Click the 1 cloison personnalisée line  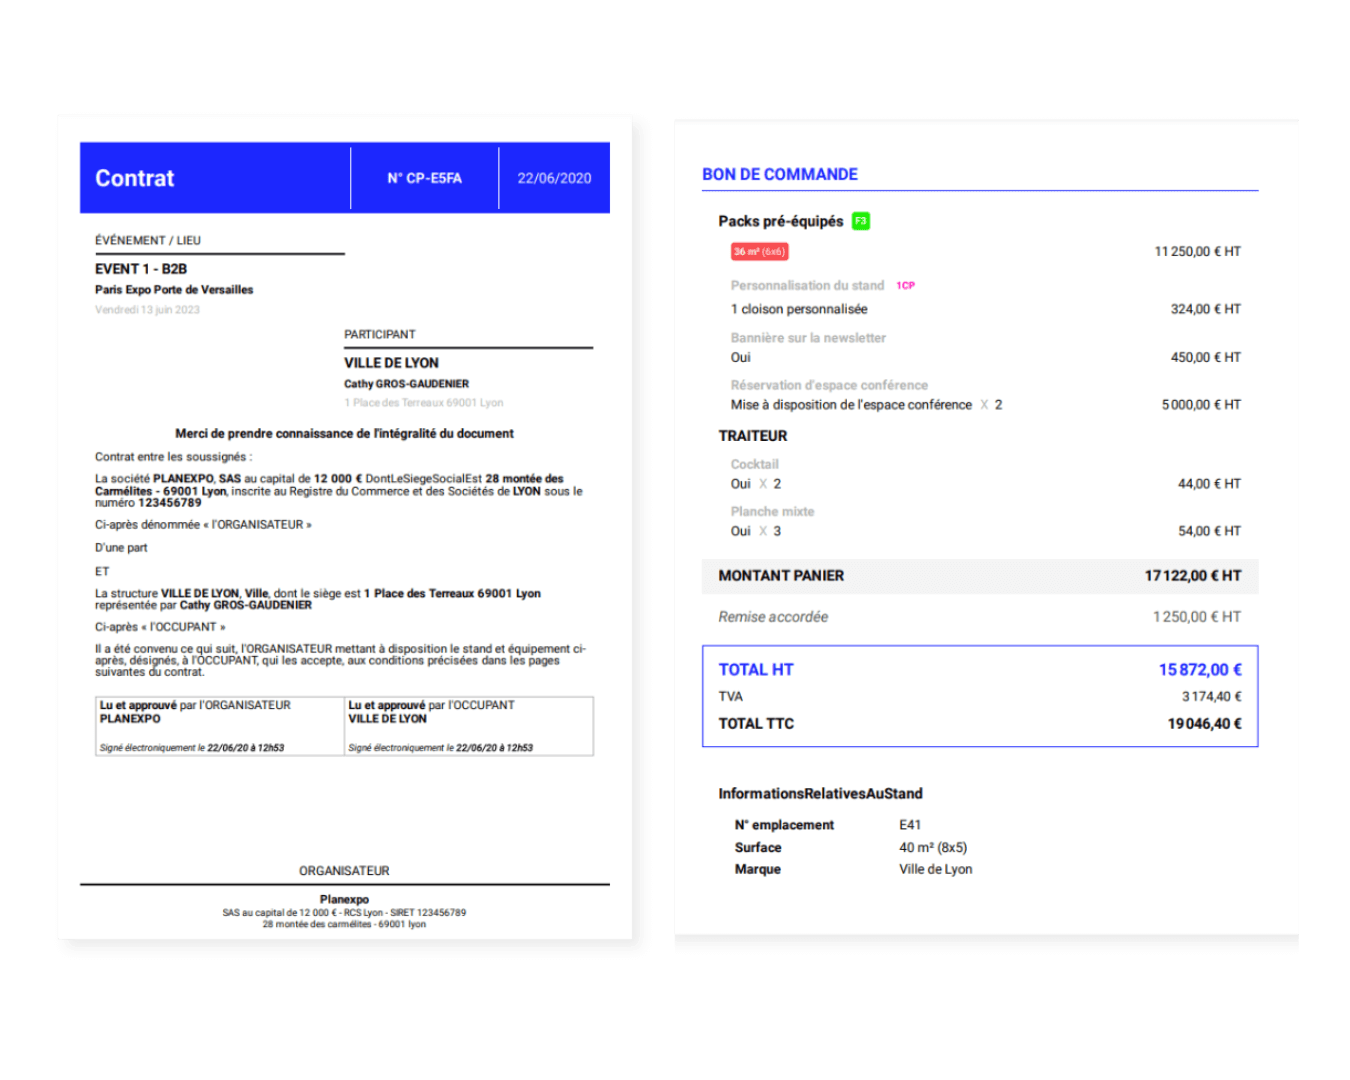pyautogui.click(x=799, y=309)
